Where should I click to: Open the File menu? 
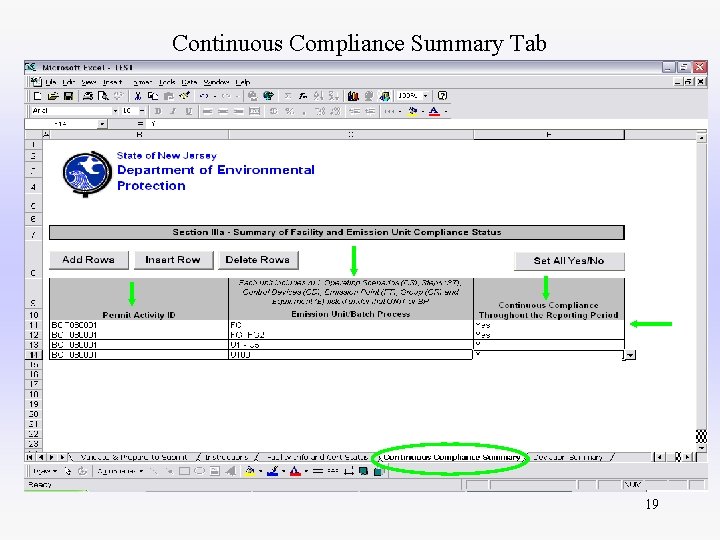click(51, 82)
